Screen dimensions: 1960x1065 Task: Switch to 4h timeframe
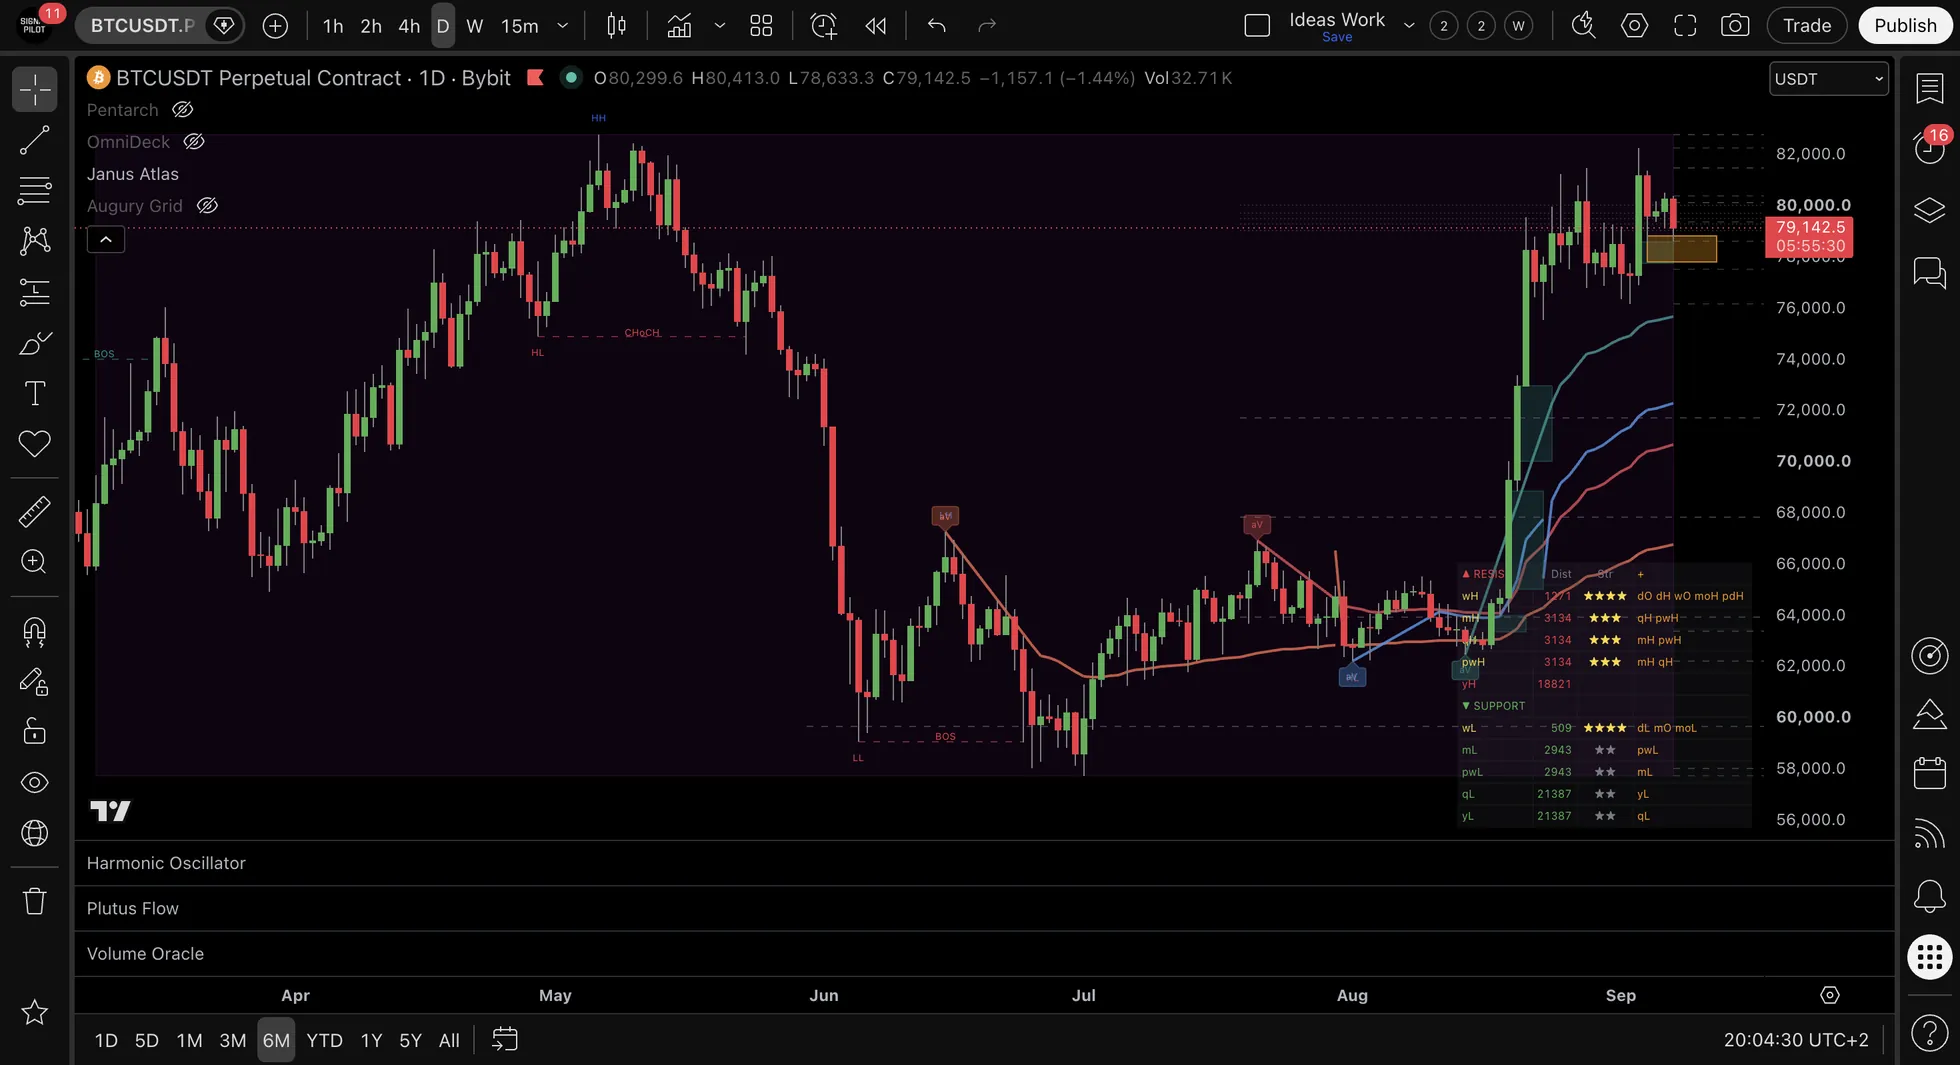409,26
